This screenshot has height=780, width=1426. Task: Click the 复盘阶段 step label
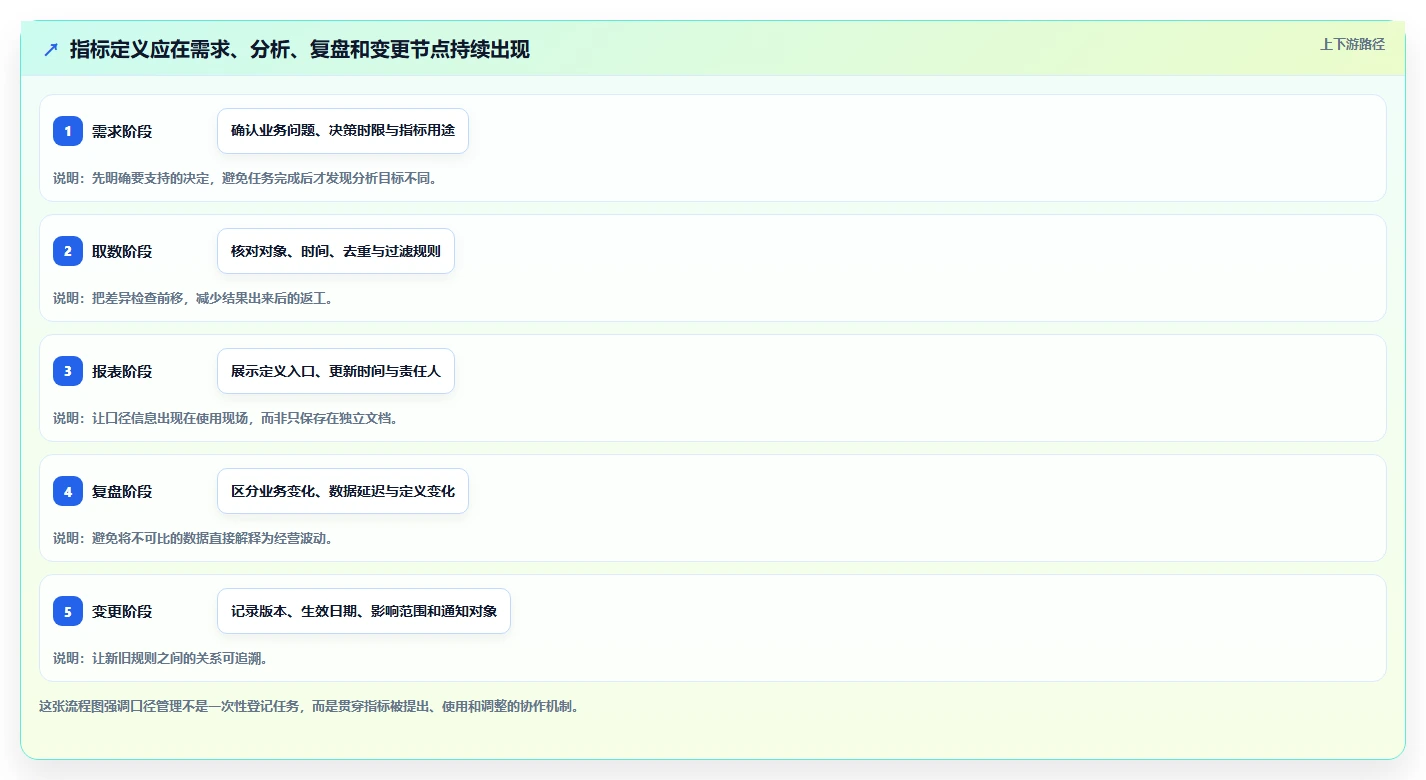(122, 492)
